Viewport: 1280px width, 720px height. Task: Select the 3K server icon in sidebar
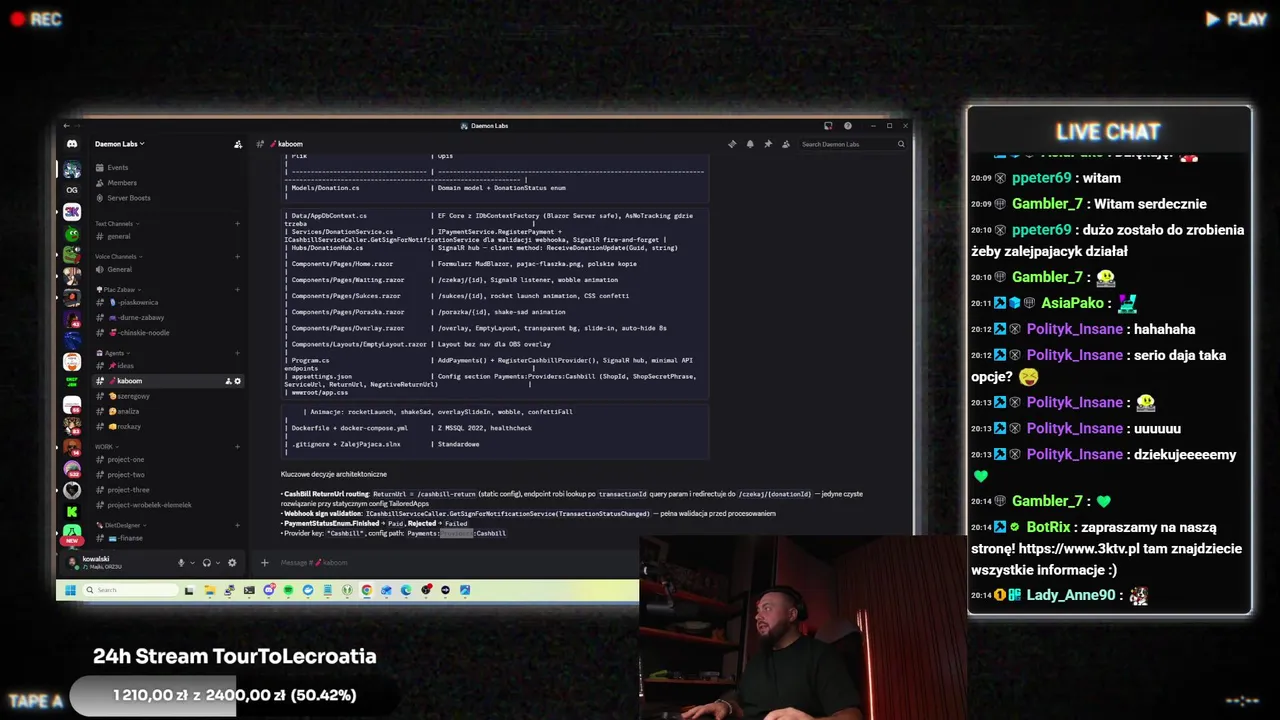pos(72,211)
